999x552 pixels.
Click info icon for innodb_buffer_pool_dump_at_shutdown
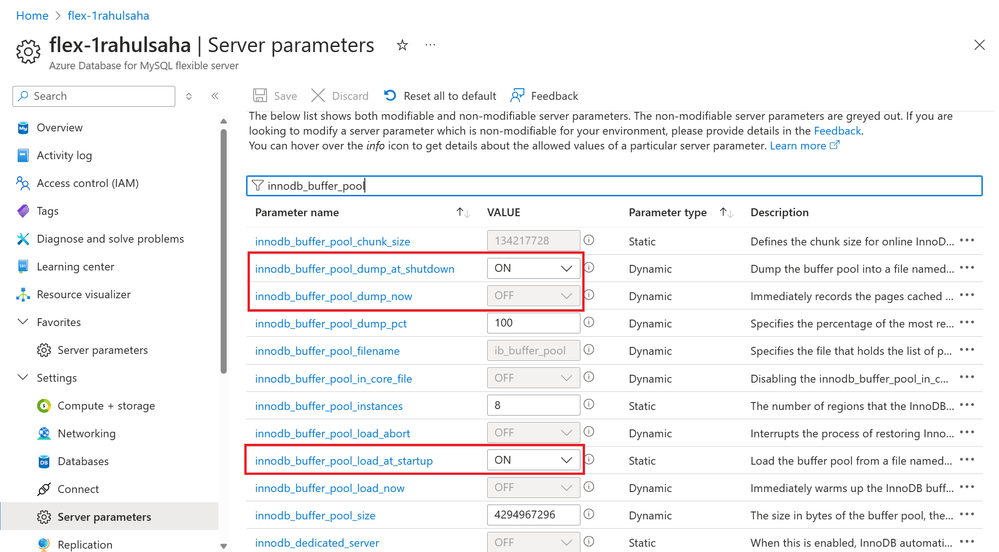tap(589, 268)
